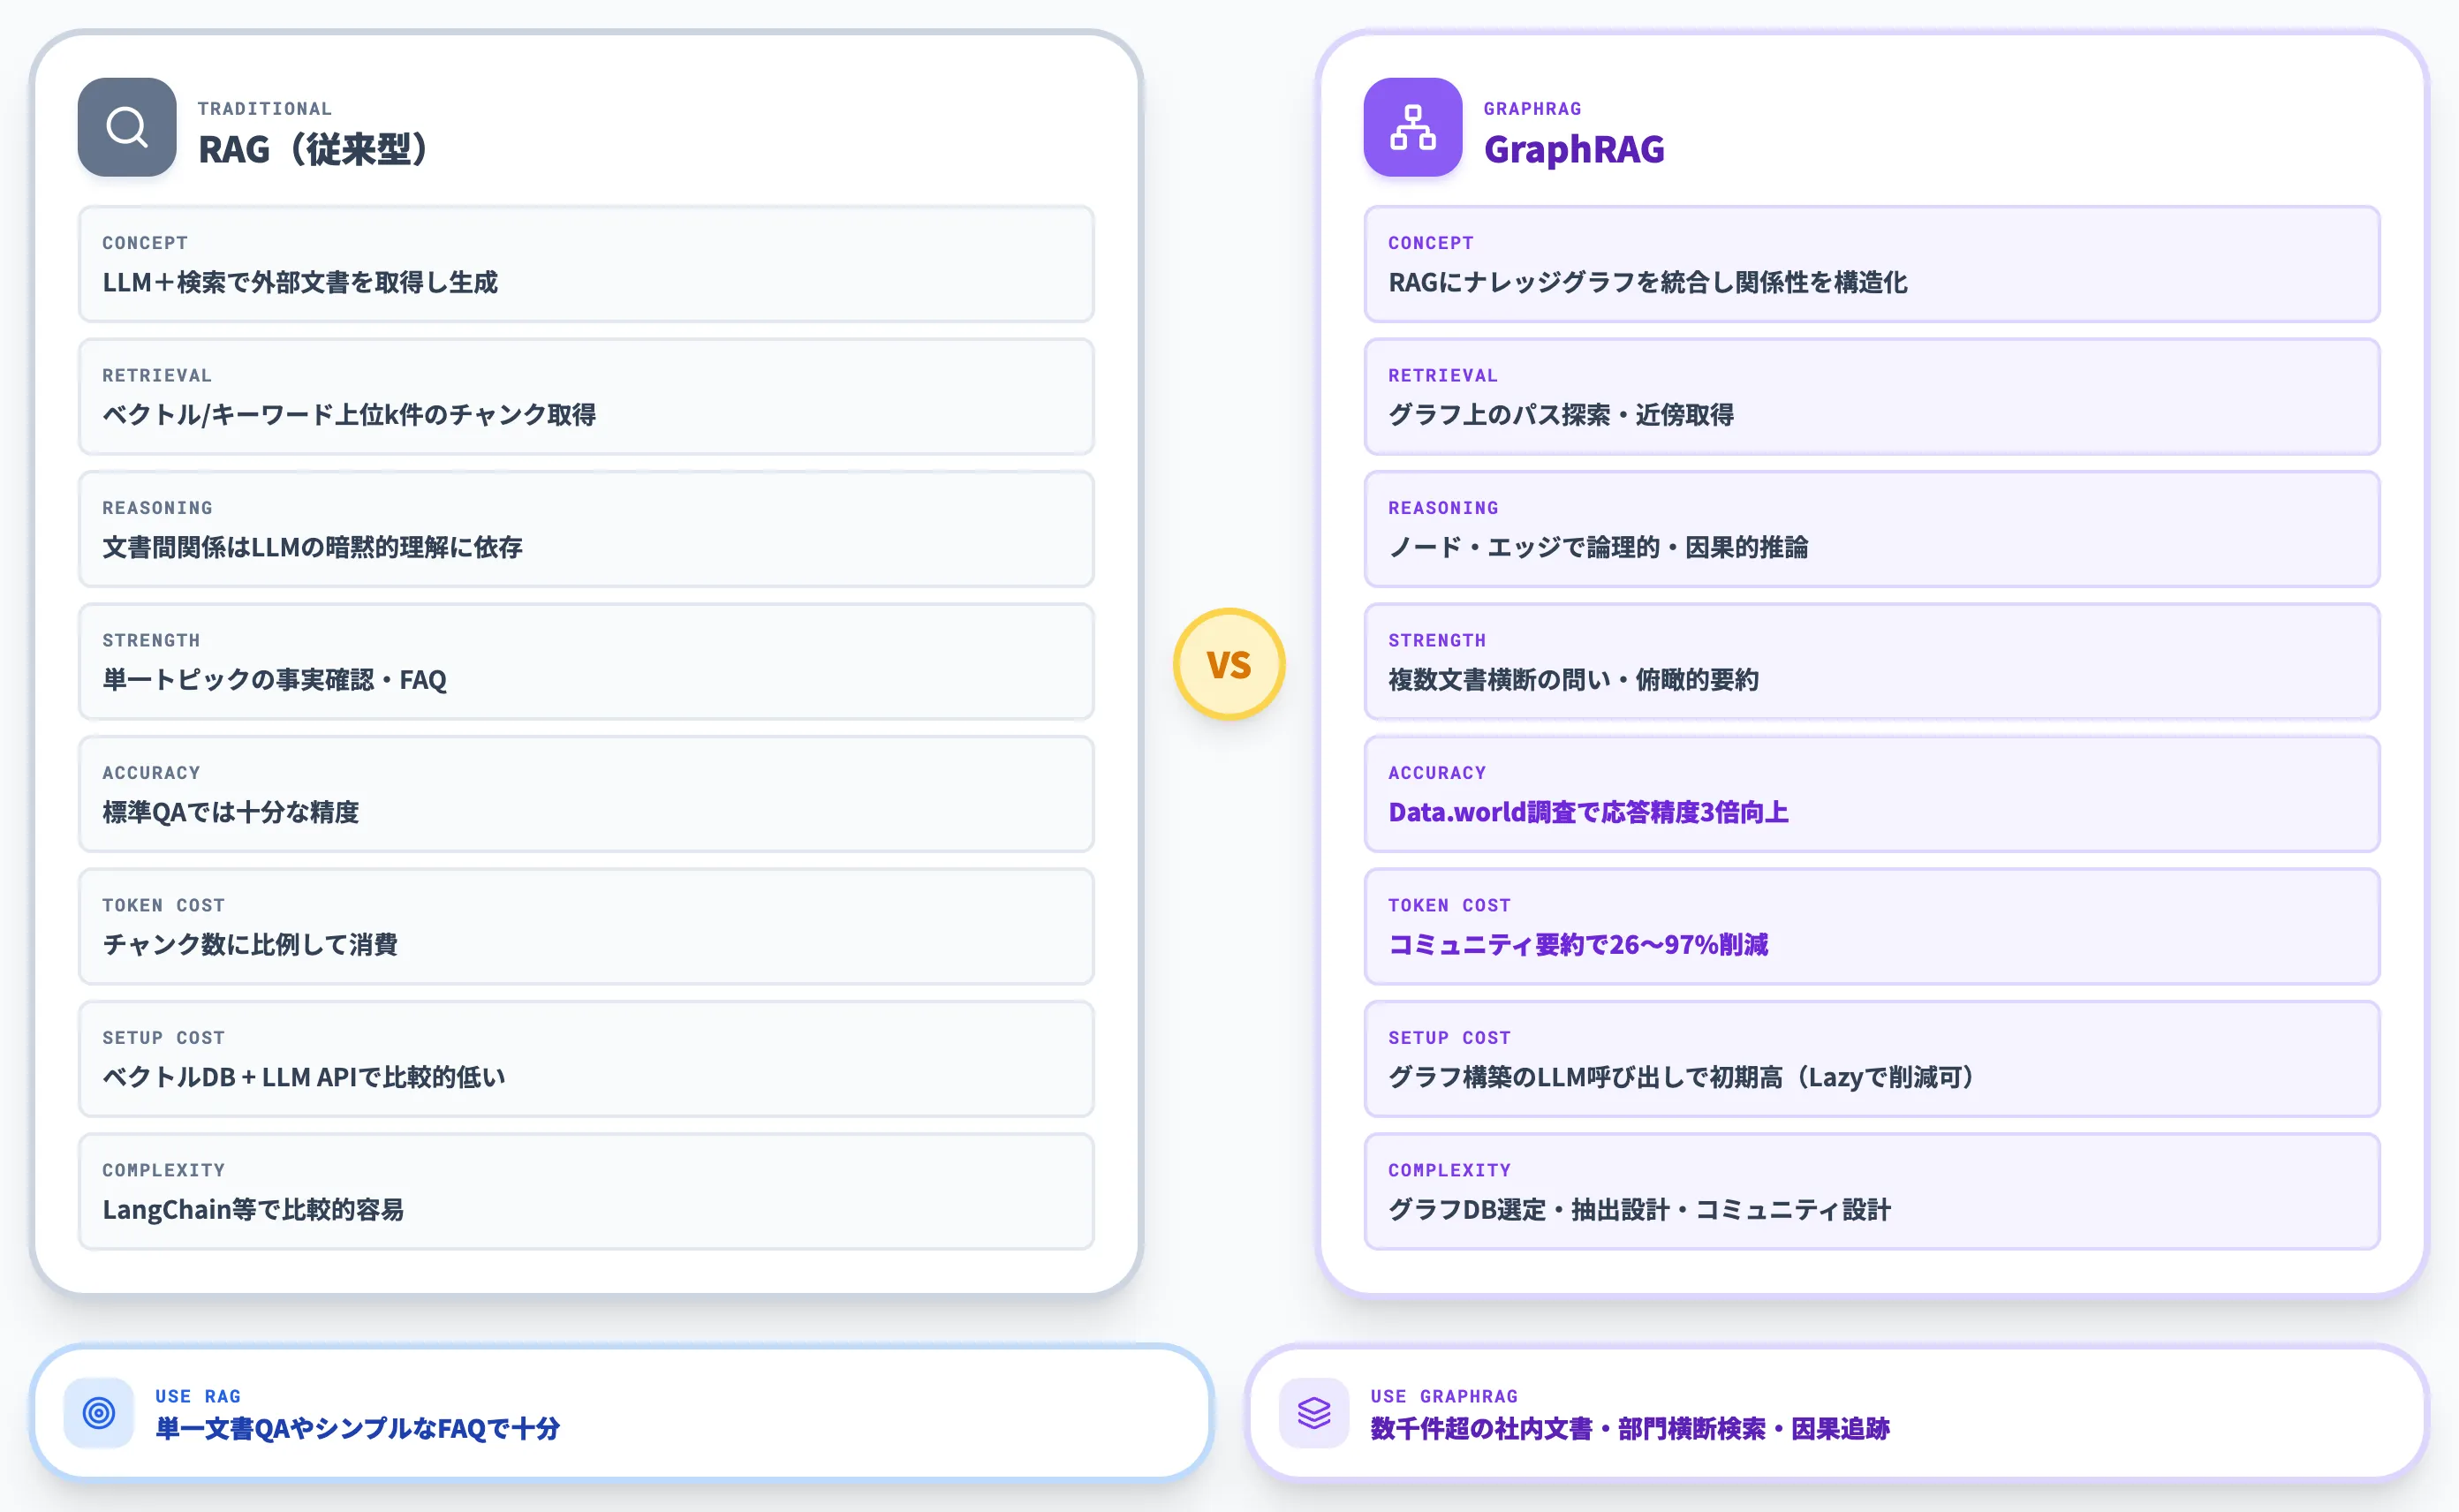Click 'グラフ上のパス探索・近傍取得' text
The width and height of the screenshot is (2459, 1512).
[1561, 414]
